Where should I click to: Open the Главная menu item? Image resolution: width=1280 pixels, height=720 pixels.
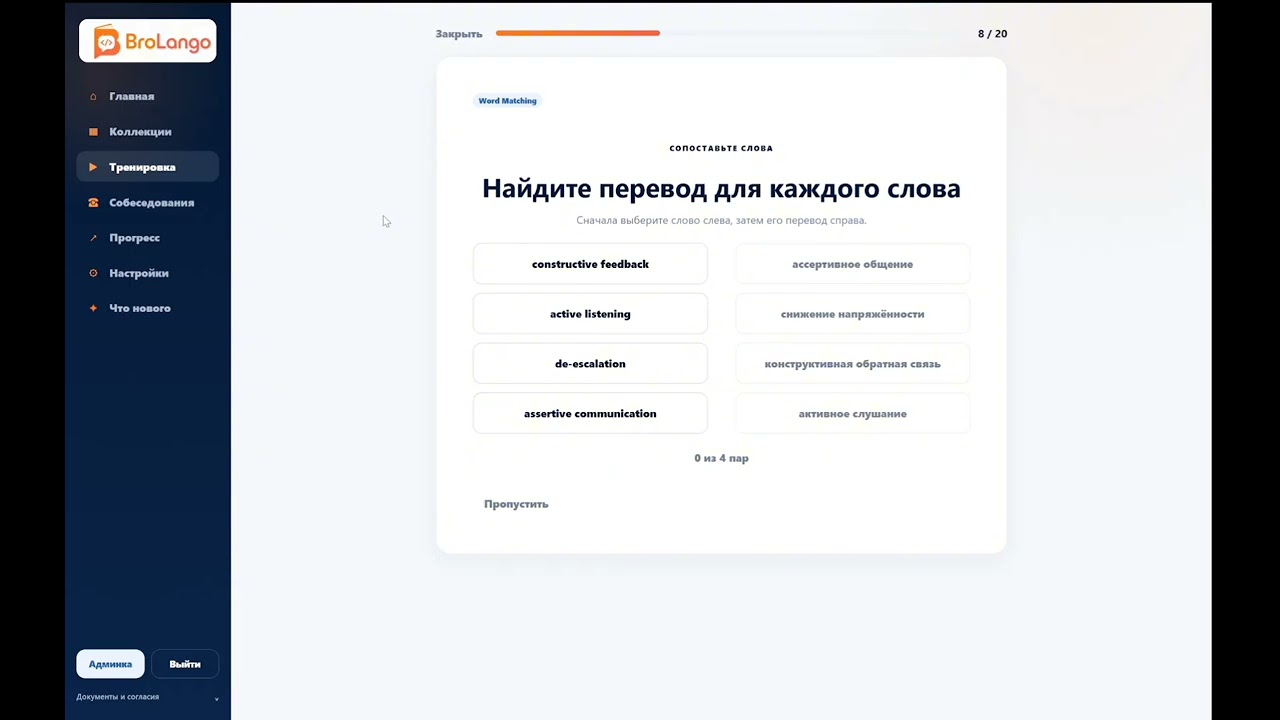pyautogui.click(x=147, y=97)
